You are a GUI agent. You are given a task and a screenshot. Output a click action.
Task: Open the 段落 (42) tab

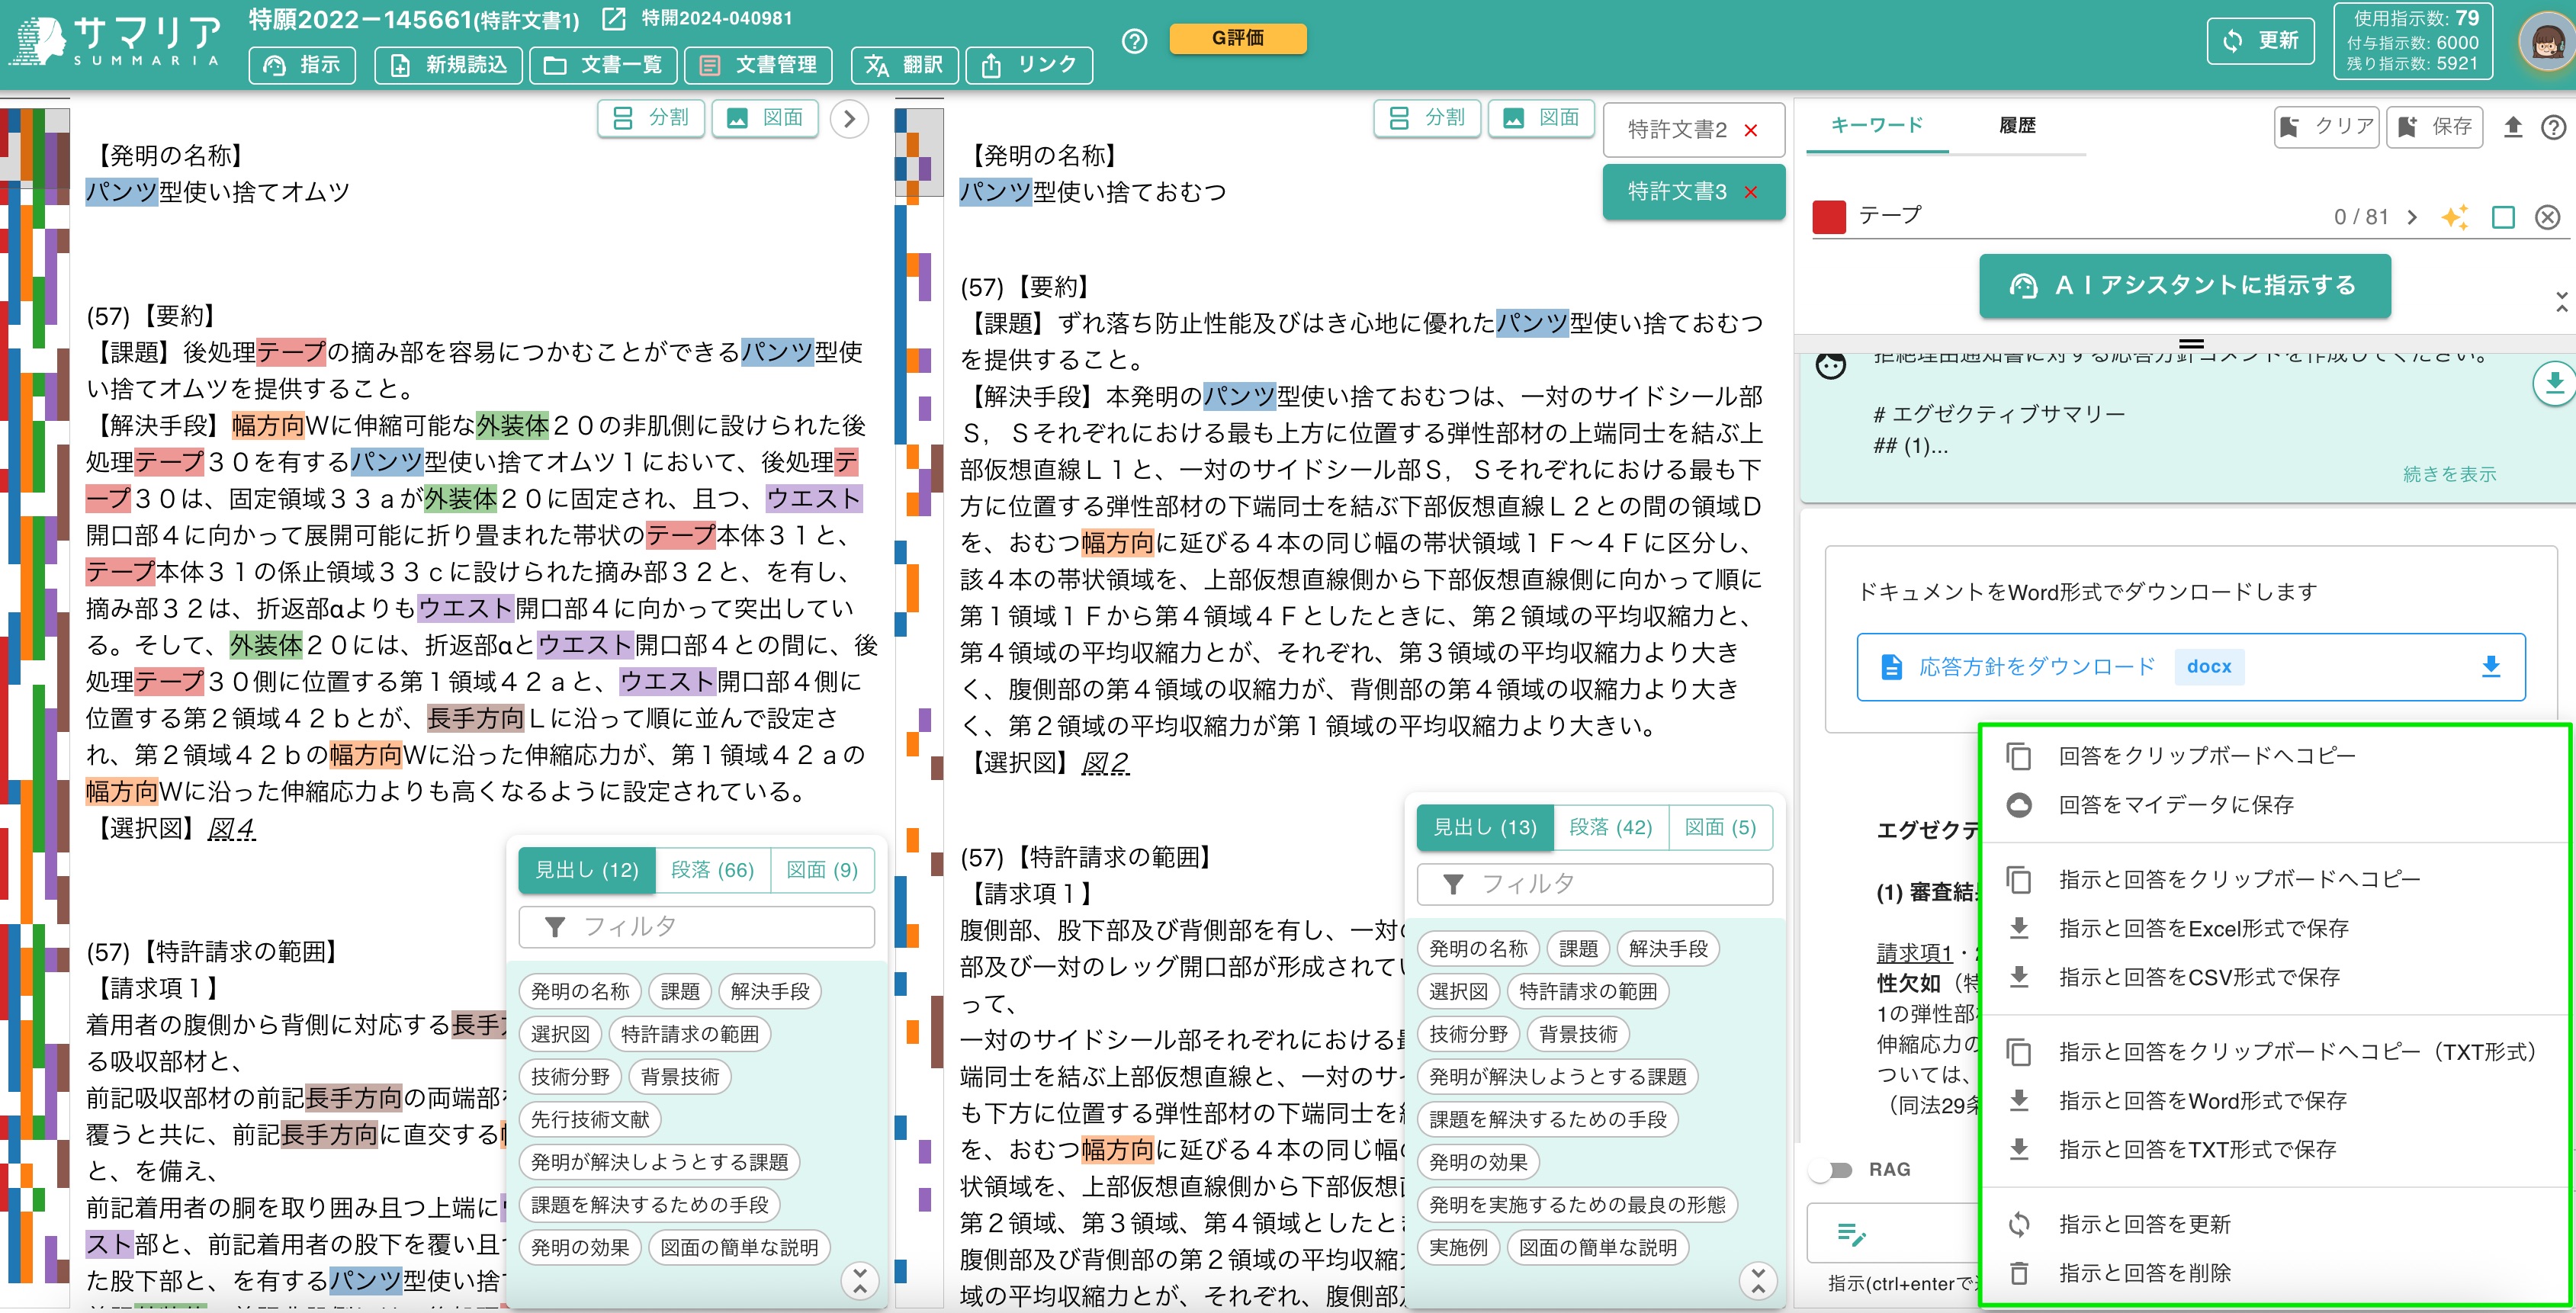click(x=1610, y=827)
